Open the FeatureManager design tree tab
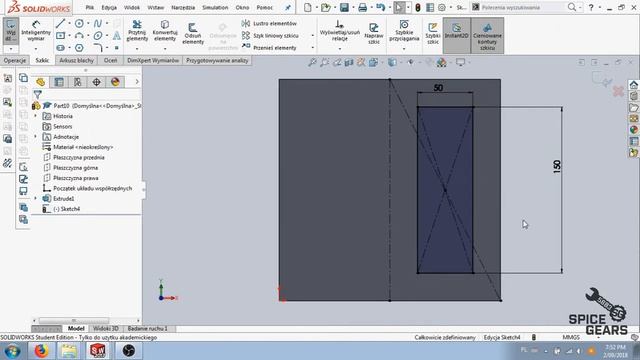 (40, 82)
